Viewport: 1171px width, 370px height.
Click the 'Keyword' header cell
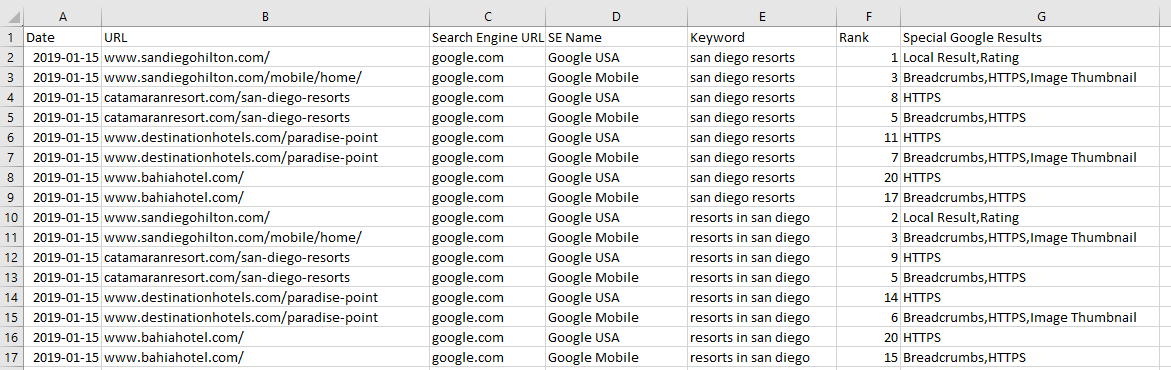762,37
